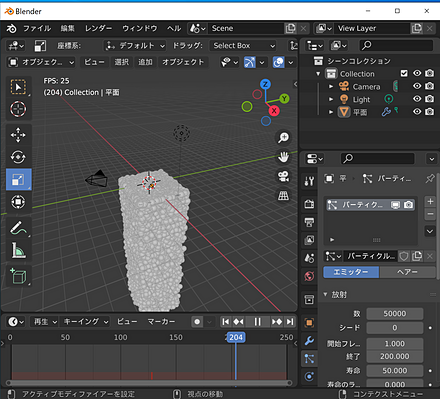Open the World properties tab
Image resolution: width=440 pixels, height=399 pixels.
pos(309,276)
